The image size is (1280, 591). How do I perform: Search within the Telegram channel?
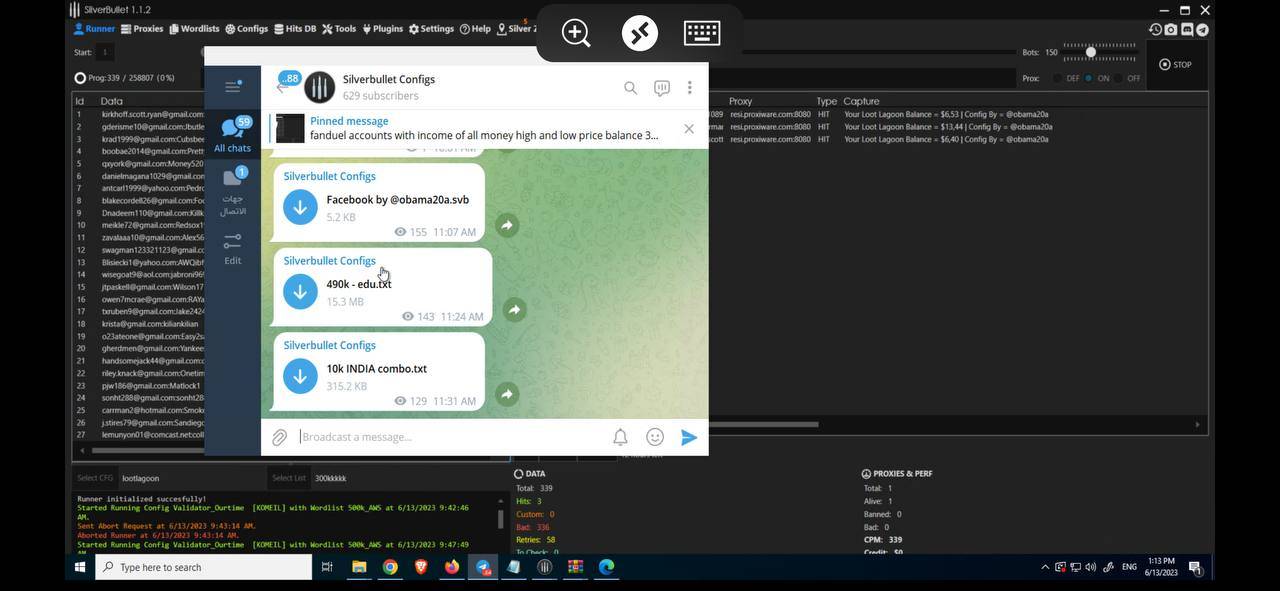pos(630,88)
